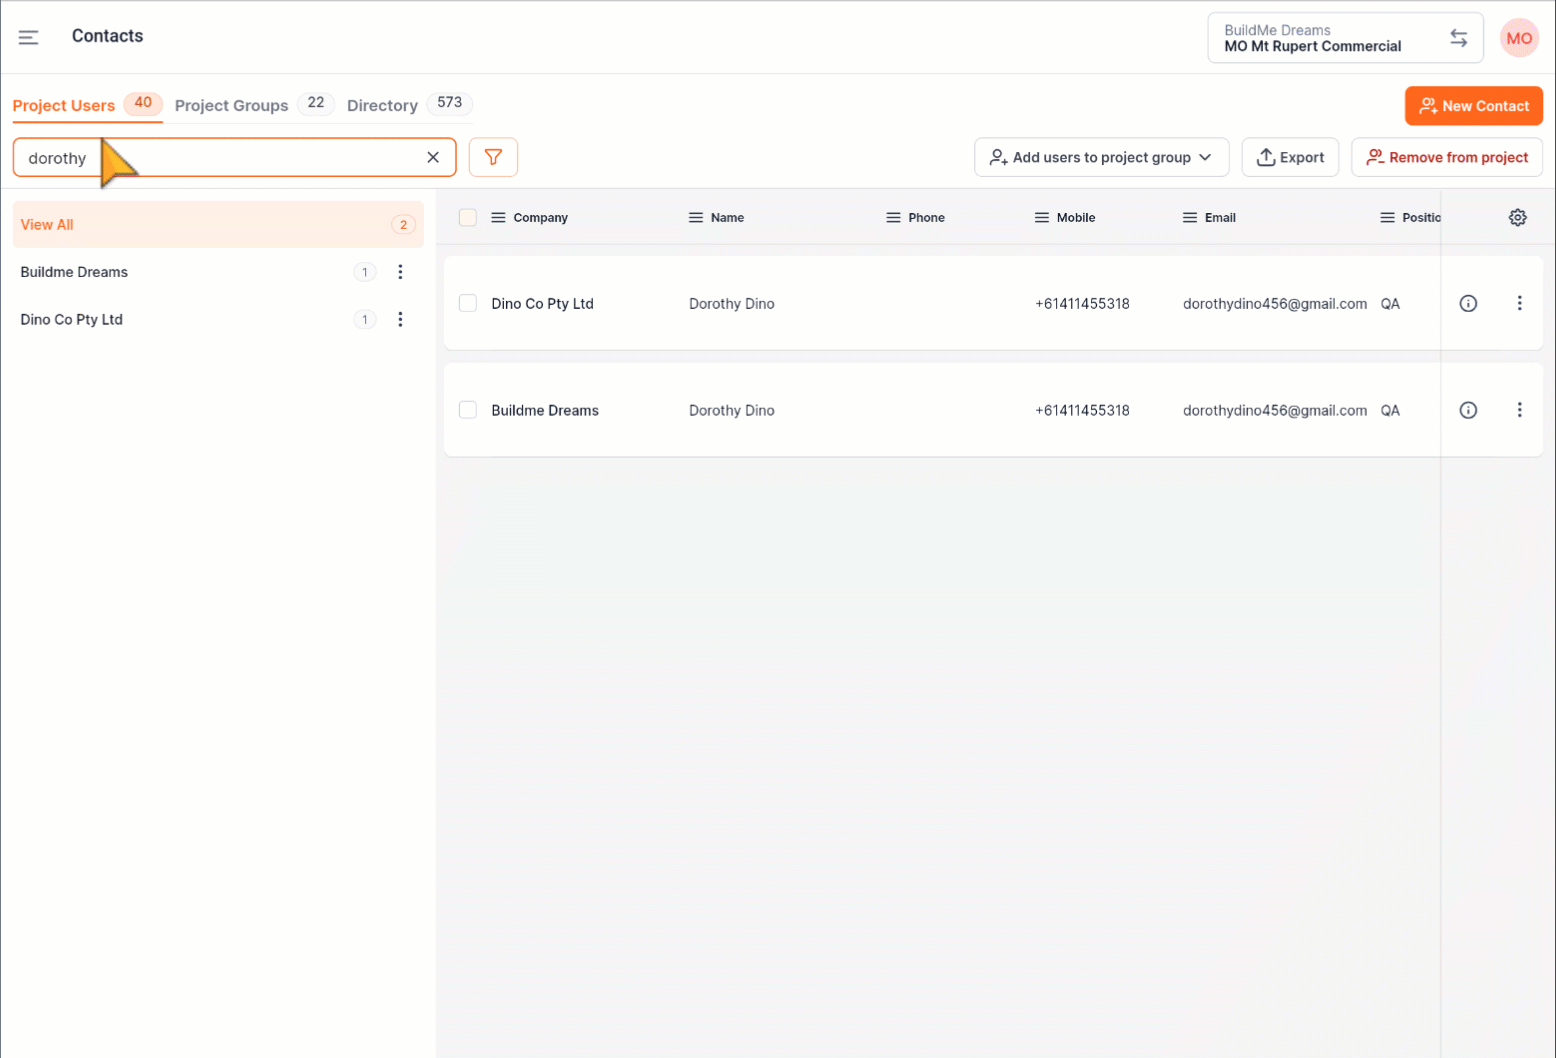
Task: Open the hamburger navigation menu
Action: [28, 37]
